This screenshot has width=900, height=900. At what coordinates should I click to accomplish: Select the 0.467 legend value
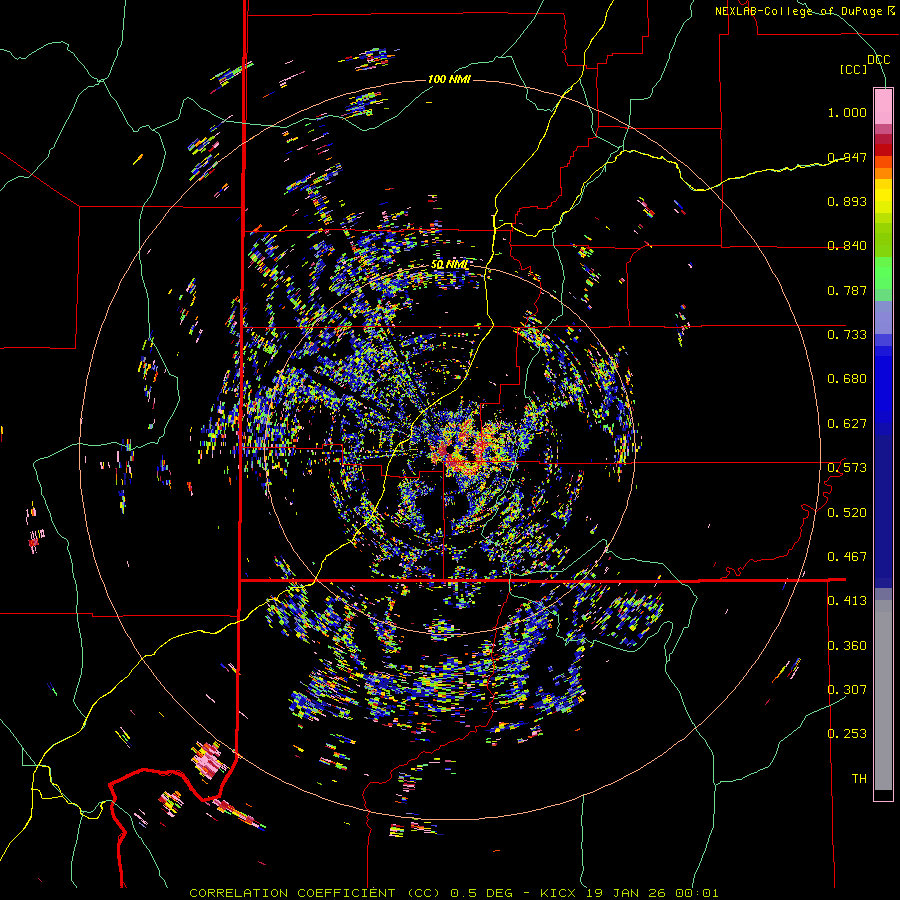coord(847,557)
